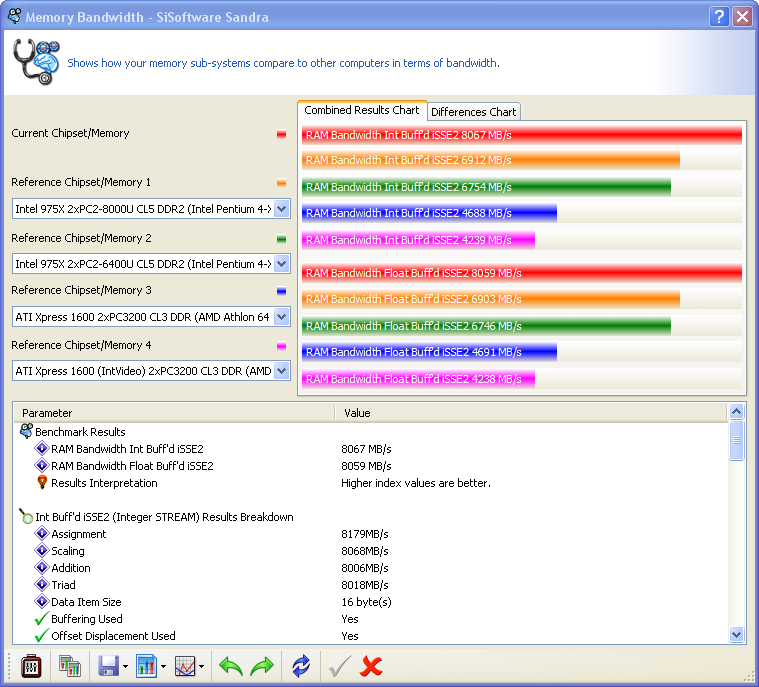Click the blue refresh arrows icon
This screenshot has height=687, width=759.
(301, 666)
